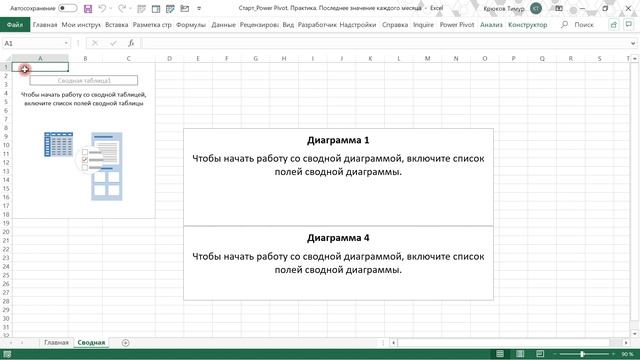Open the Name Box dropdown arrow

click(66, 43)
